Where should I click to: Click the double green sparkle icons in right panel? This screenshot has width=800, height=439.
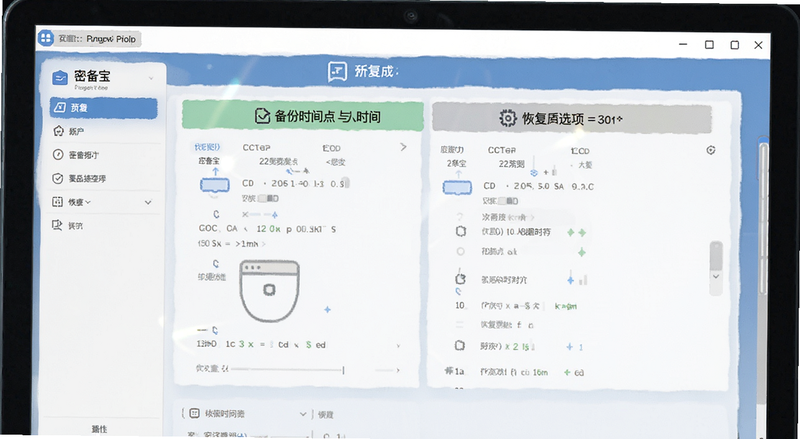click(x=577, y=233)
